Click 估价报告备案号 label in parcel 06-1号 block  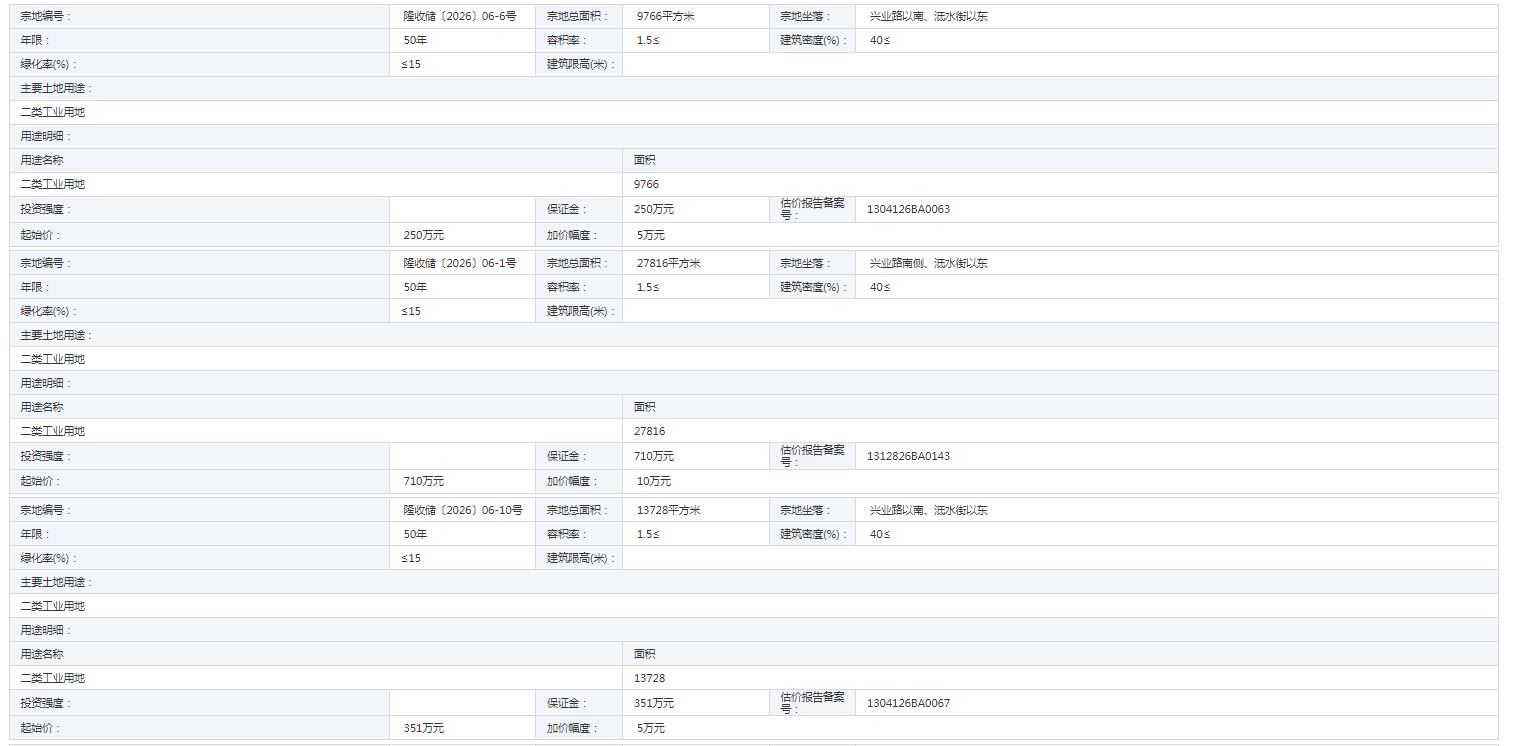[813, 457]
